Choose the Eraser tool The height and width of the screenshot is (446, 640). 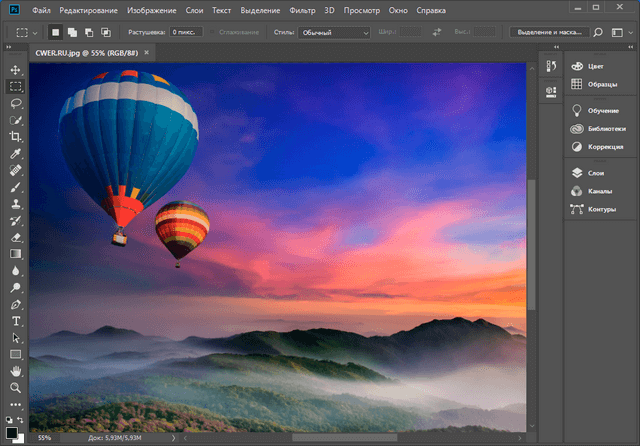pos(16,237)
